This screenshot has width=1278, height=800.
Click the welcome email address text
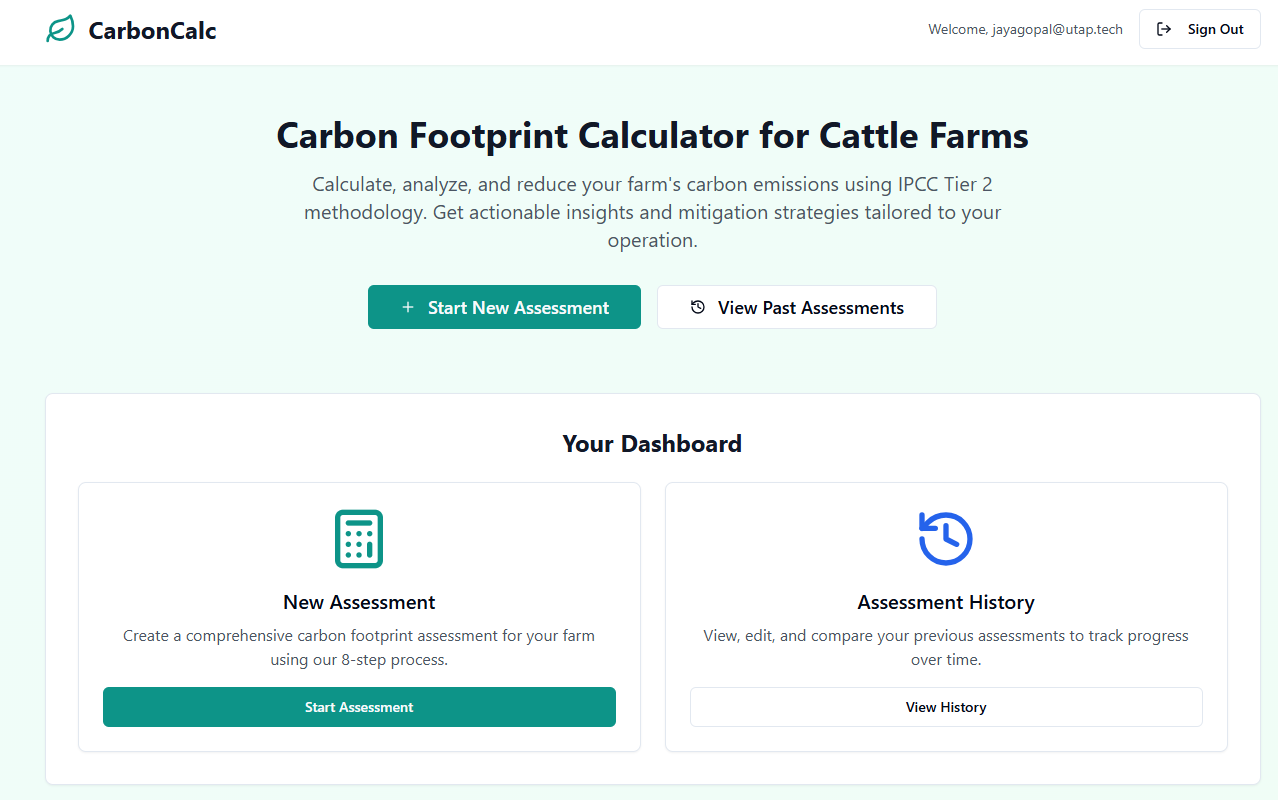click(x=1025, y=30)
